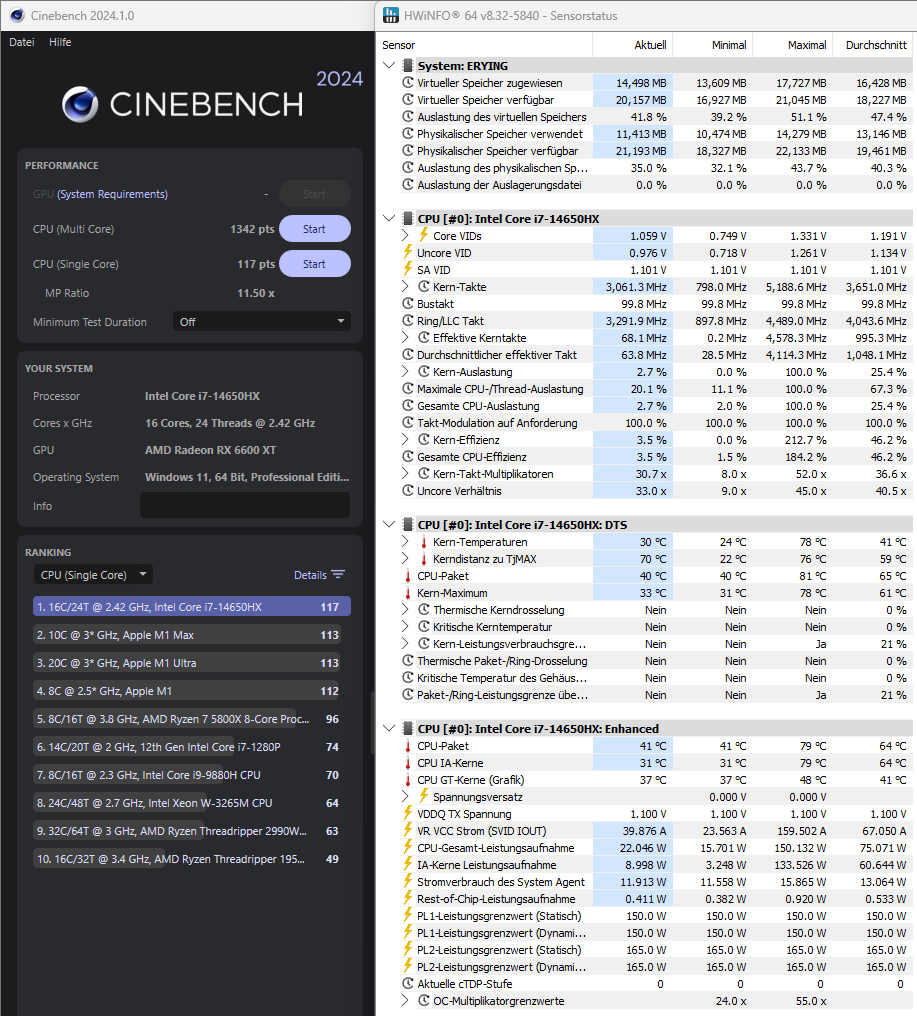
Task: Click the Details link in Ranking
Action: click(x=310, y=575)
